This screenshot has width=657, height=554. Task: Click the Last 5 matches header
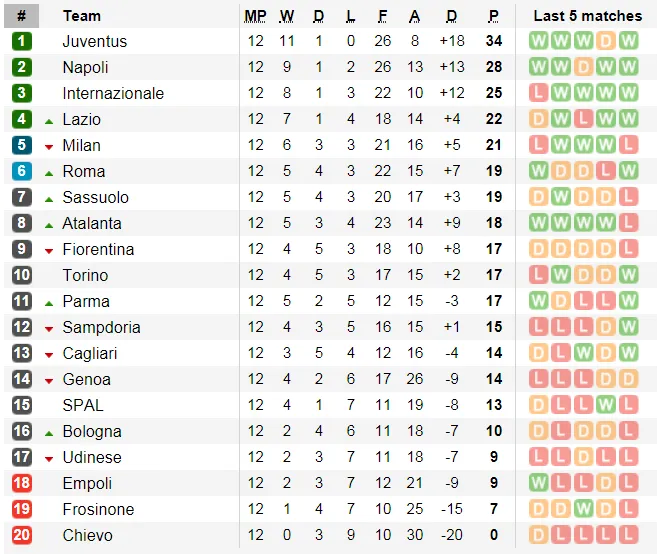tap(587, 16)
